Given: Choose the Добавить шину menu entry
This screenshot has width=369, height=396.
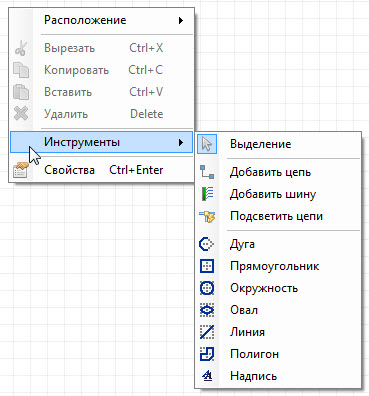Looking at the screenshot, I should pyautogui.click(x=279, y=194).
